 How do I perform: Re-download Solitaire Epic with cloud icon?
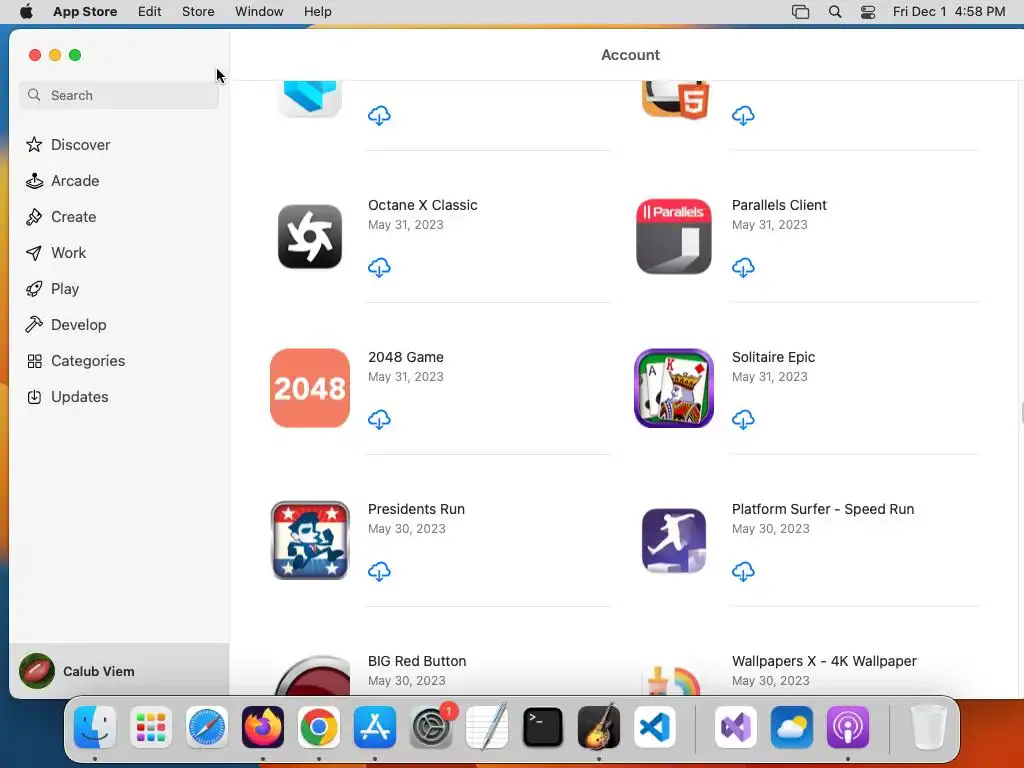tap(743, 419)
